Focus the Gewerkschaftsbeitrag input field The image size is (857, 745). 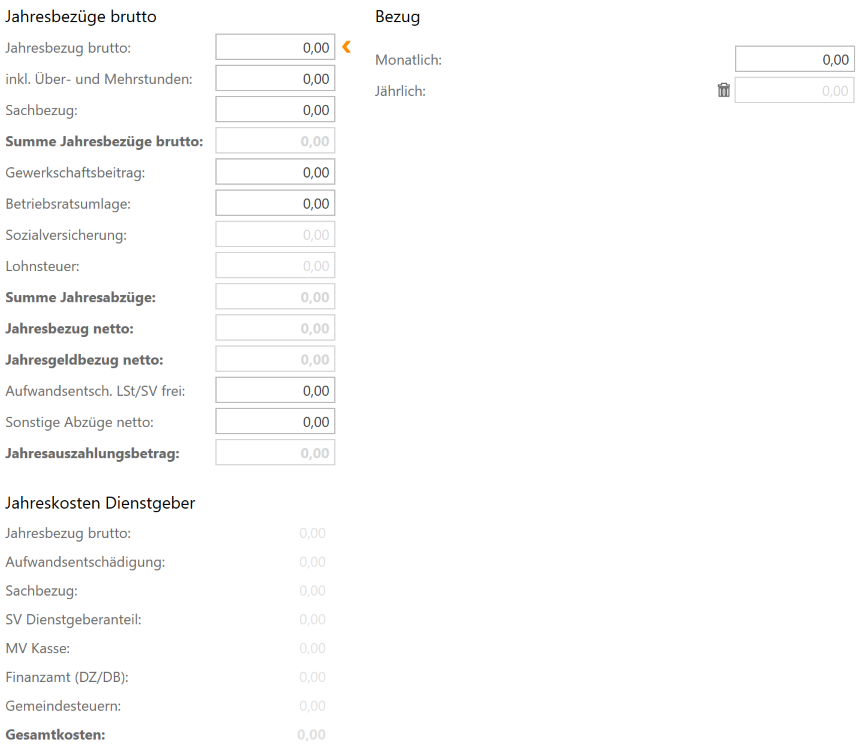click(x=275, y=172)
